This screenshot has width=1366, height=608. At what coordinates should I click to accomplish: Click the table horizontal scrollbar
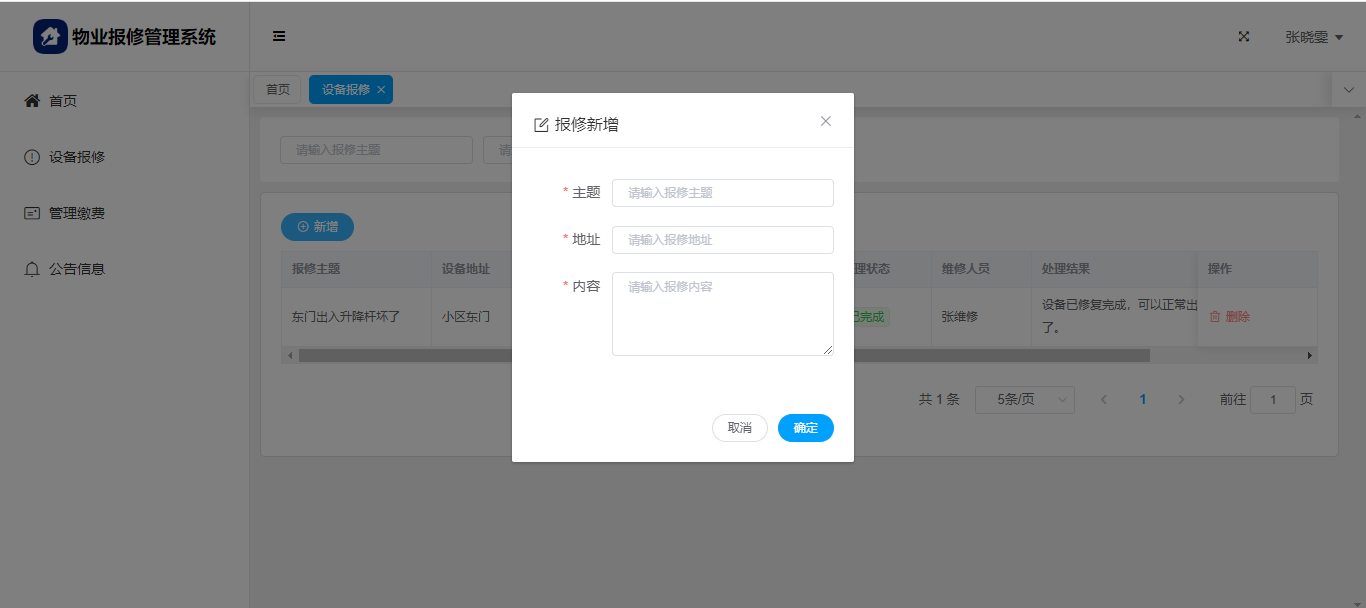pos(723,355)
